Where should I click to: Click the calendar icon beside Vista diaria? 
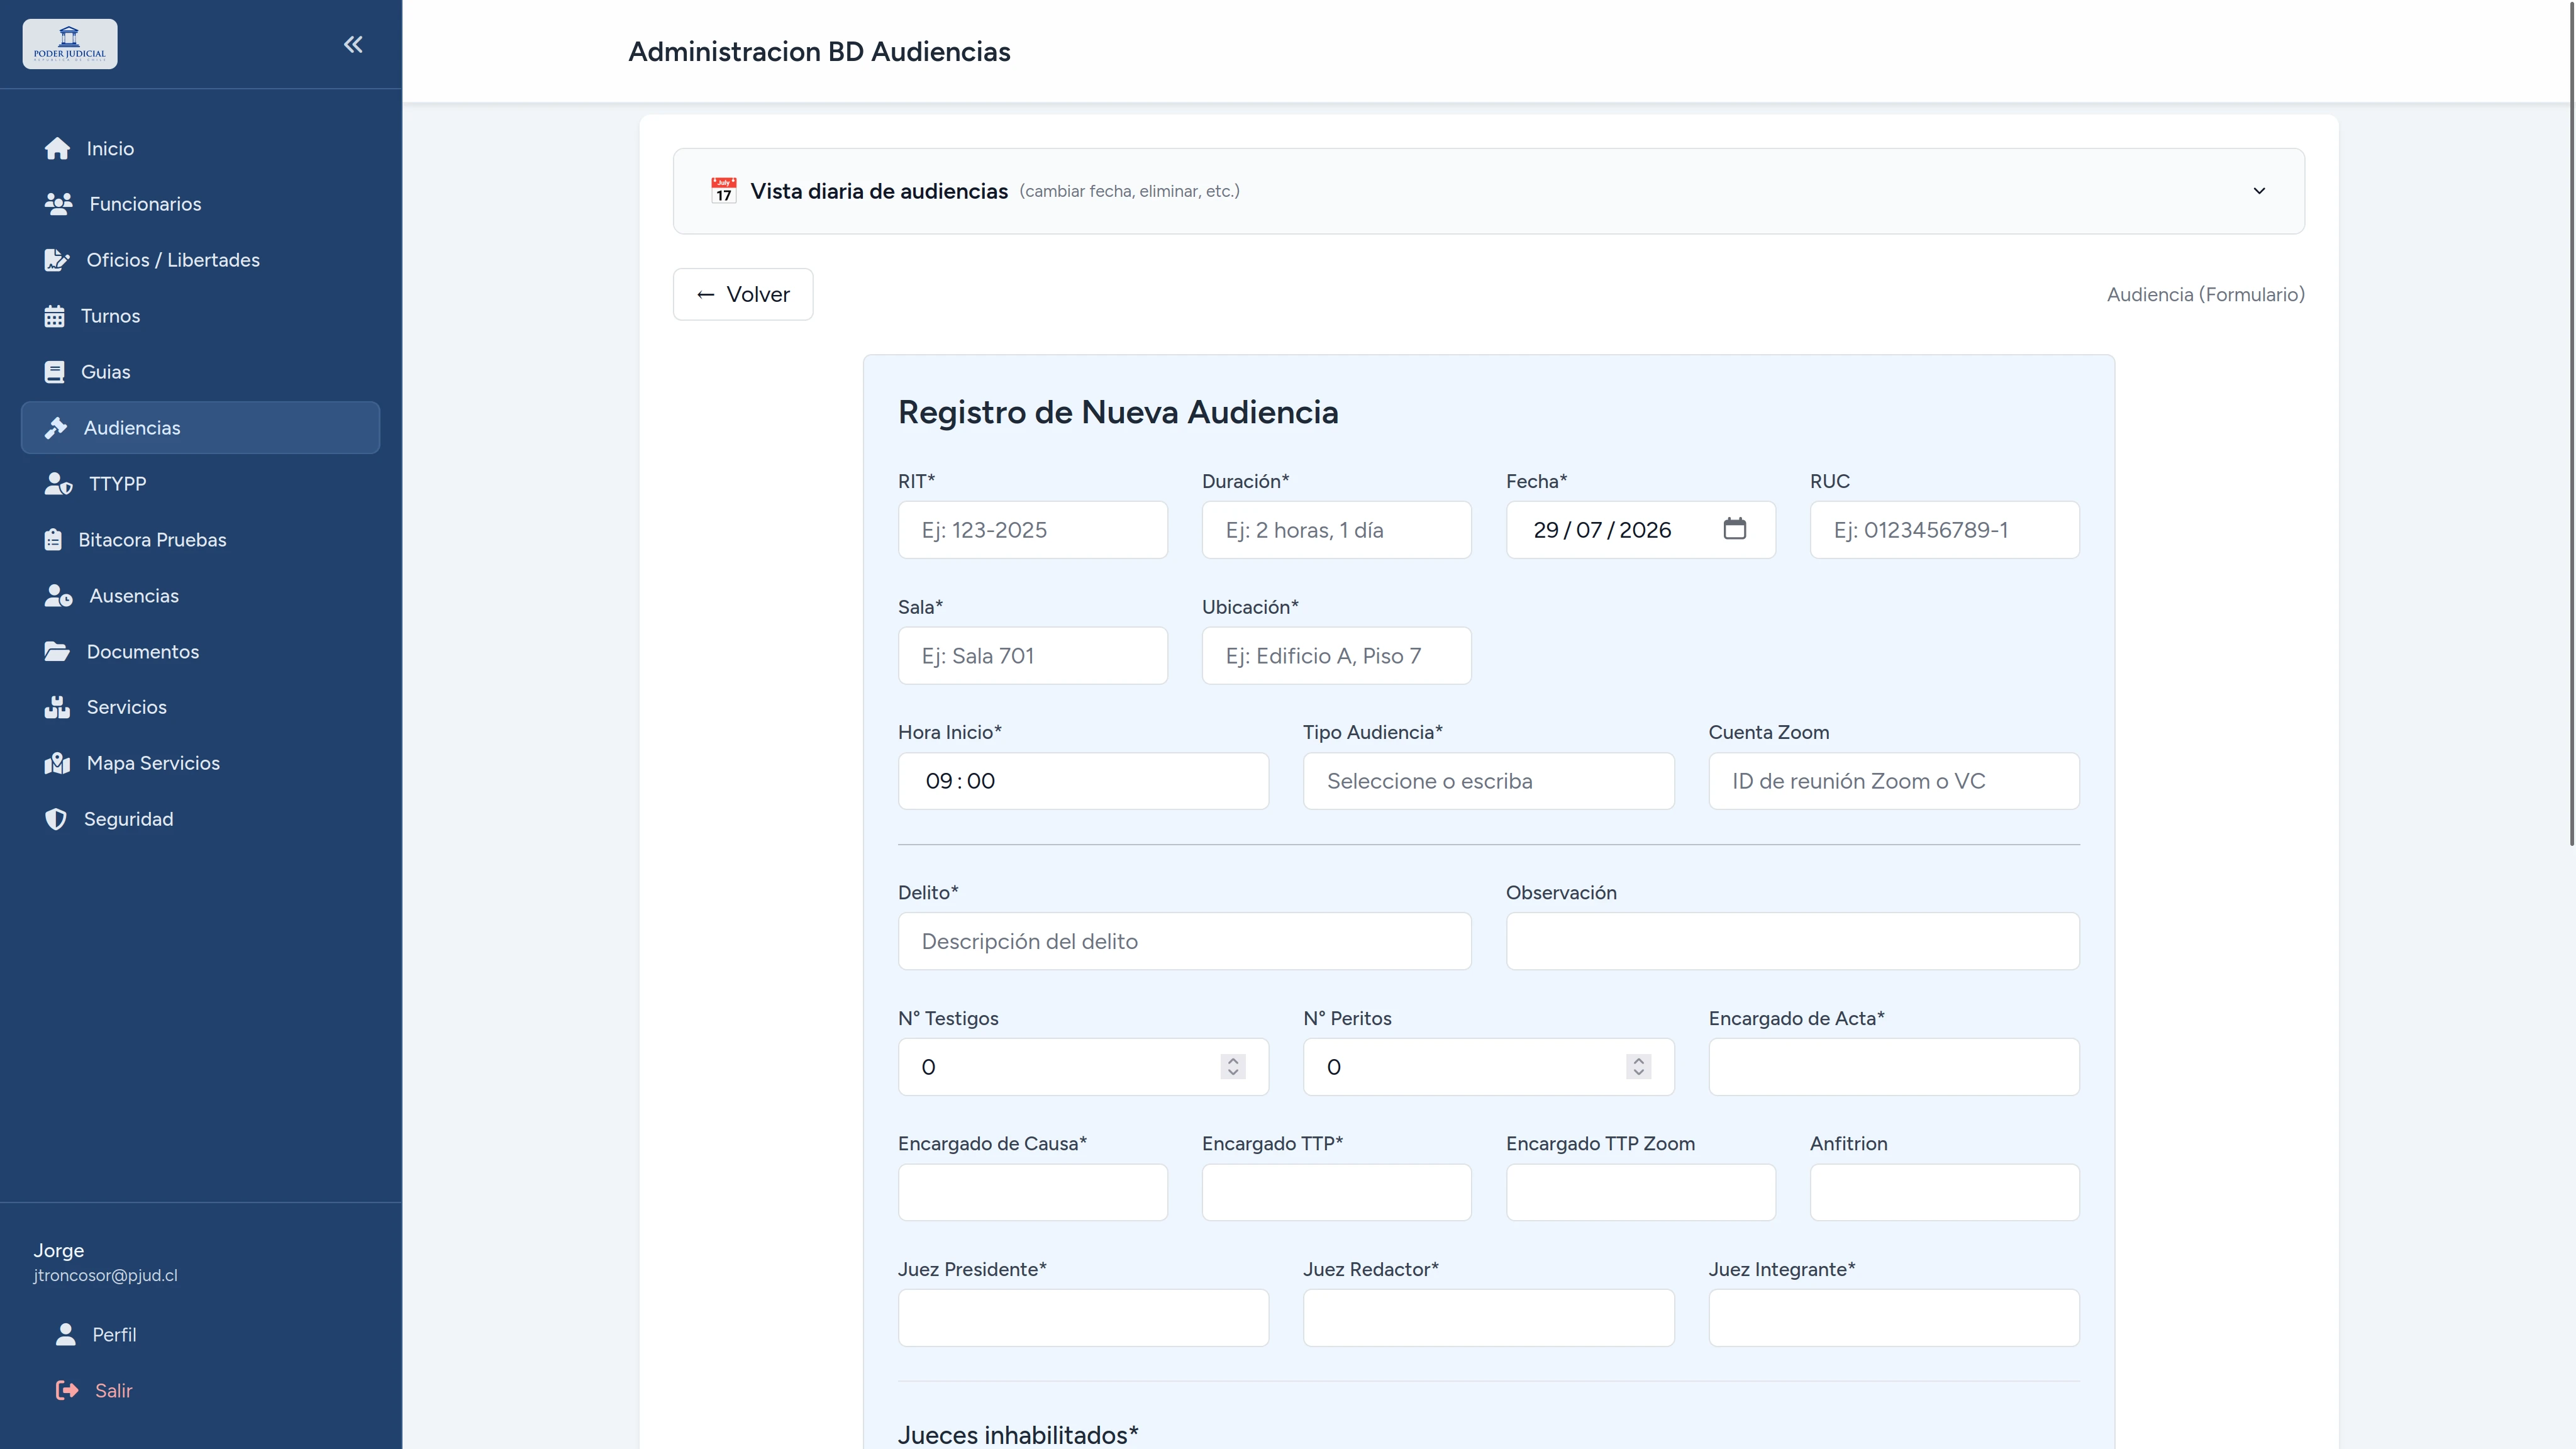click(724, 191)
